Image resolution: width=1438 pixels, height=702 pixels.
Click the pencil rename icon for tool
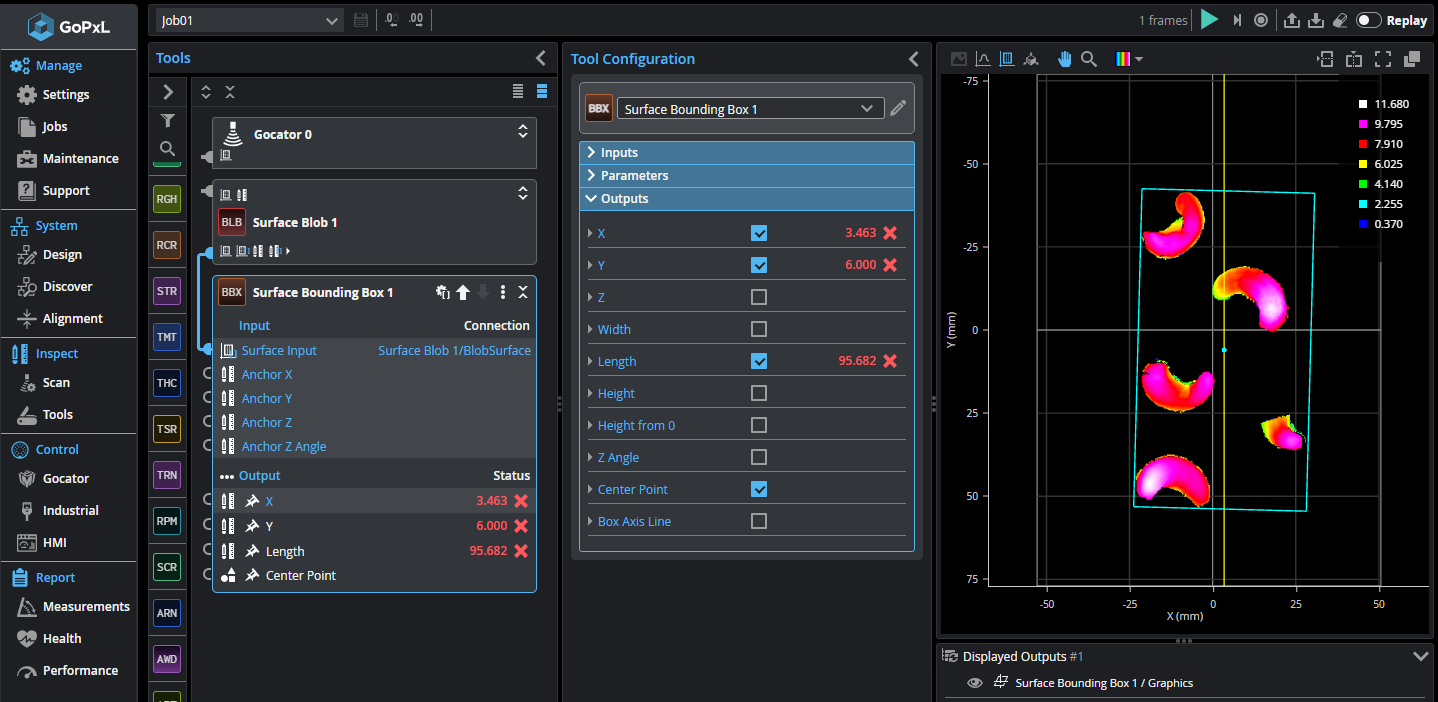tap(898, 109)
